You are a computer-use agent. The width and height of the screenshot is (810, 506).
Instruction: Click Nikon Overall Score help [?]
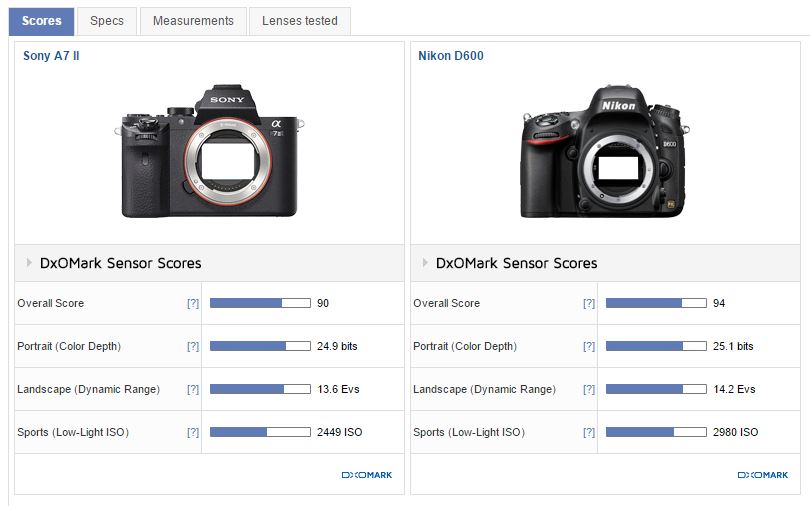tap(589, 304)
